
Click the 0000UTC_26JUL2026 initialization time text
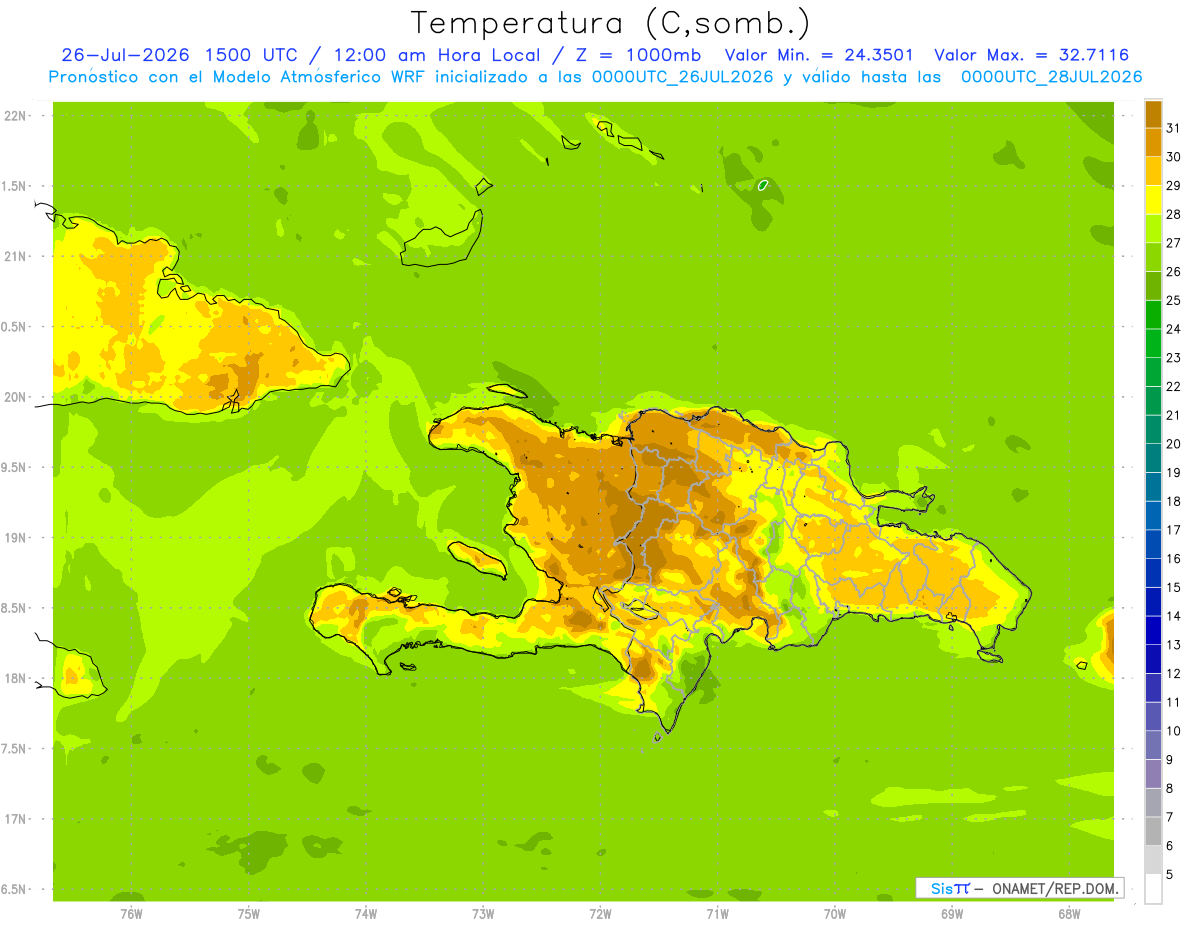(x=683, y=77)
